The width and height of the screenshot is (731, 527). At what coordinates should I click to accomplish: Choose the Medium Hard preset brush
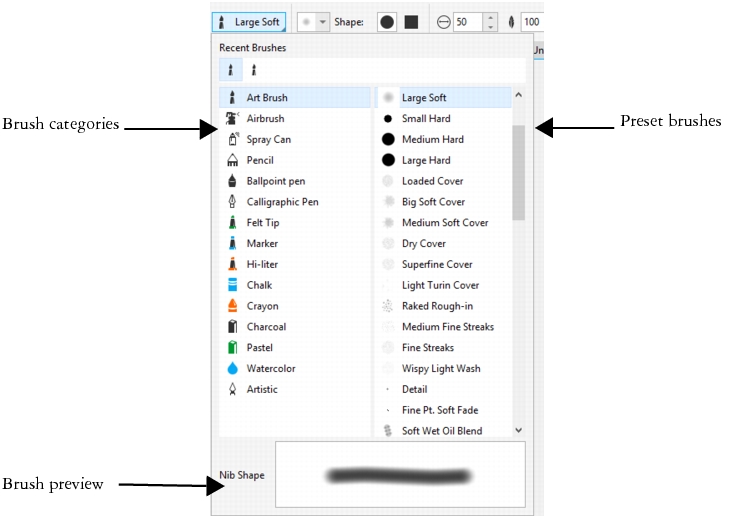(x=432, y=140)
